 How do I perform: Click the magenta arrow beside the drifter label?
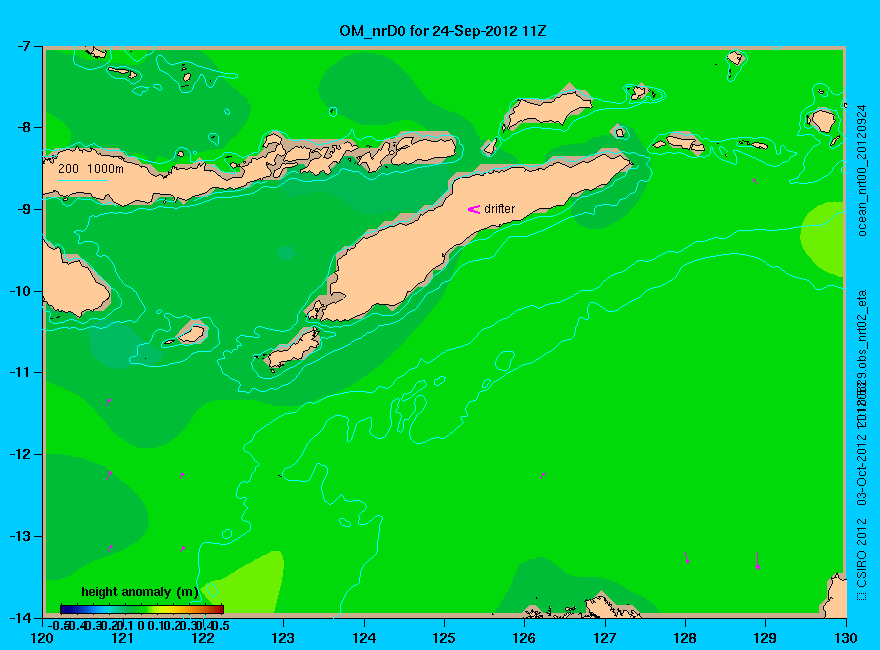click(x=474, y=209)
